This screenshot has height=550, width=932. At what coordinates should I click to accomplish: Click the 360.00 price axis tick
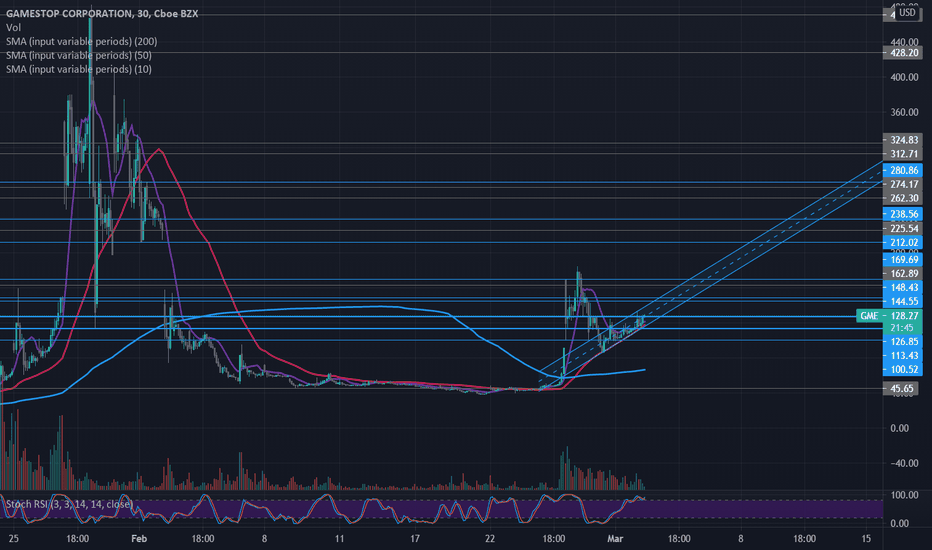(x=904, y=112)
